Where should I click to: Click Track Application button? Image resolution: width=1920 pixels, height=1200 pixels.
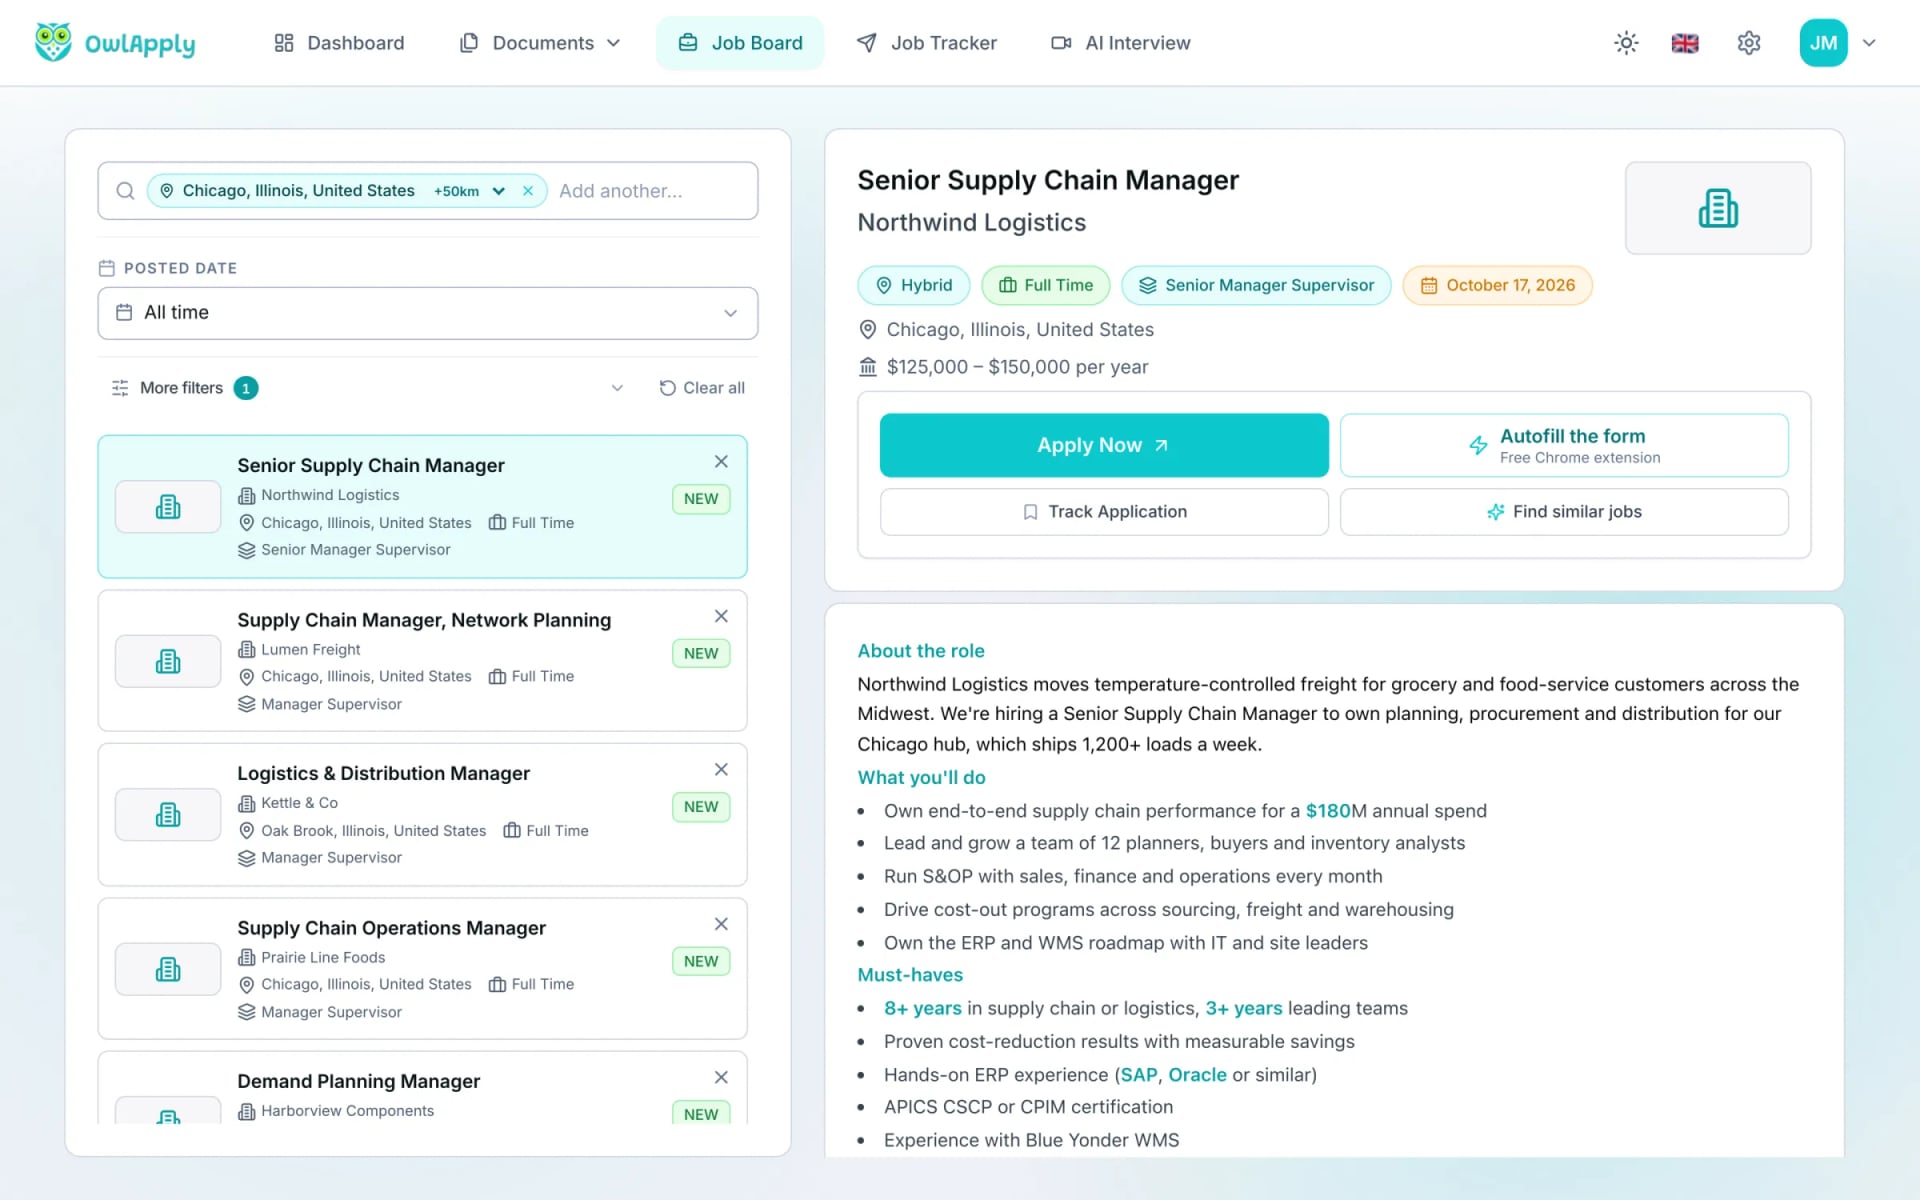[1104, 512]
